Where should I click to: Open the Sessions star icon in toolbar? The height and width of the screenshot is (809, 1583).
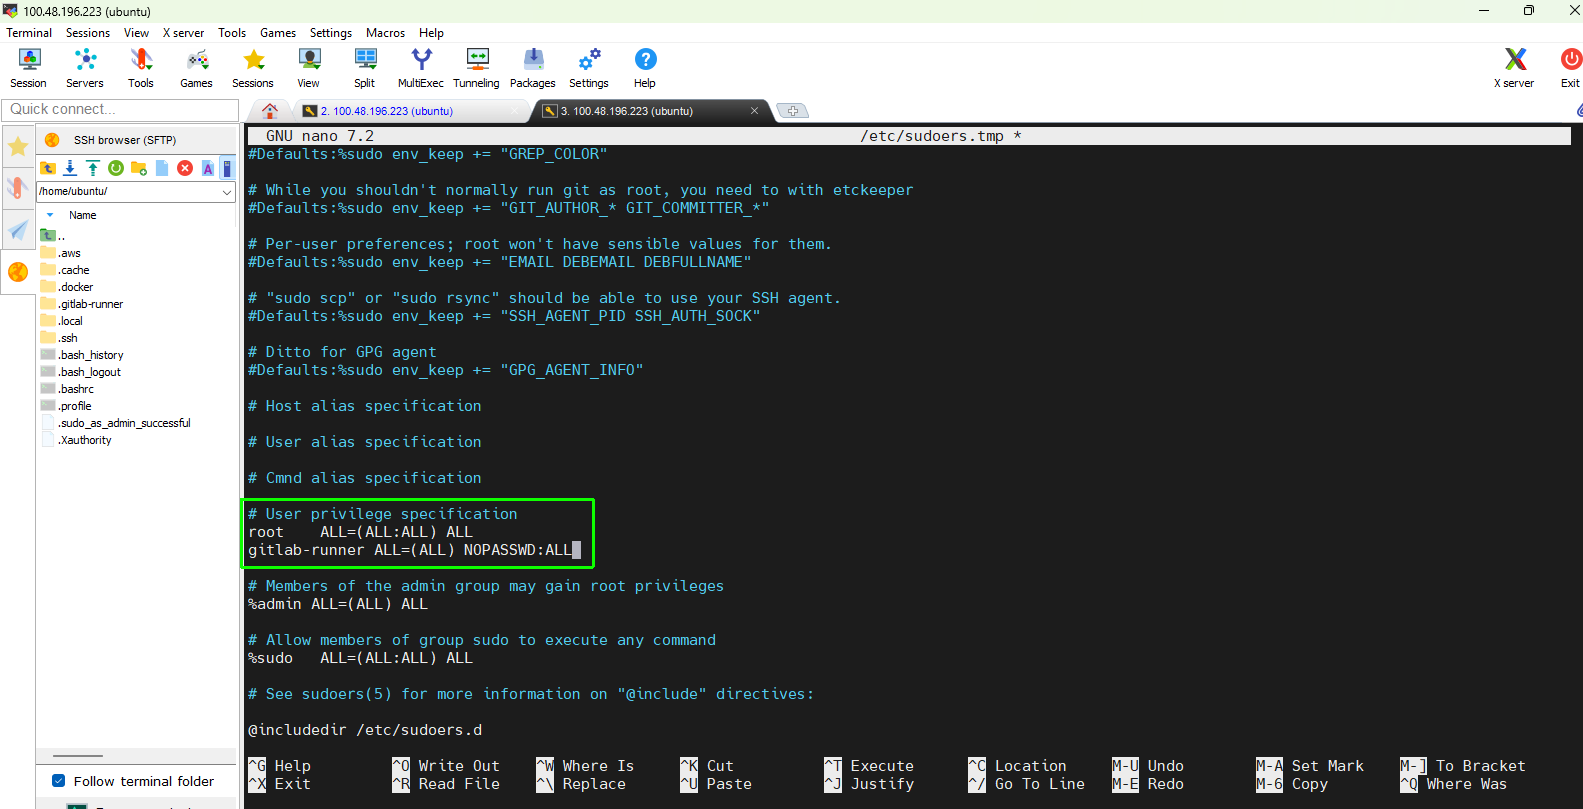(x=253, y=68)
